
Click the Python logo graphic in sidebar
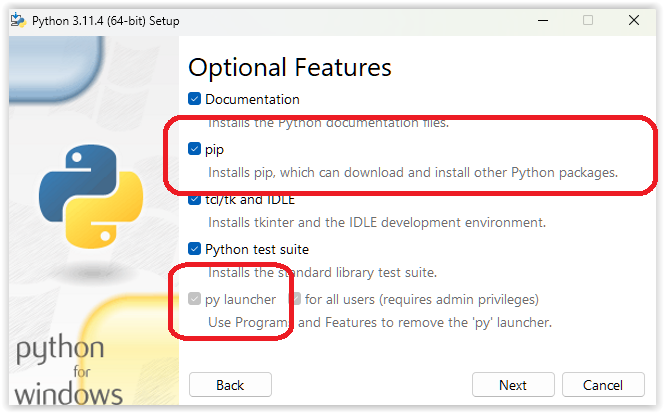click(91, 196)
